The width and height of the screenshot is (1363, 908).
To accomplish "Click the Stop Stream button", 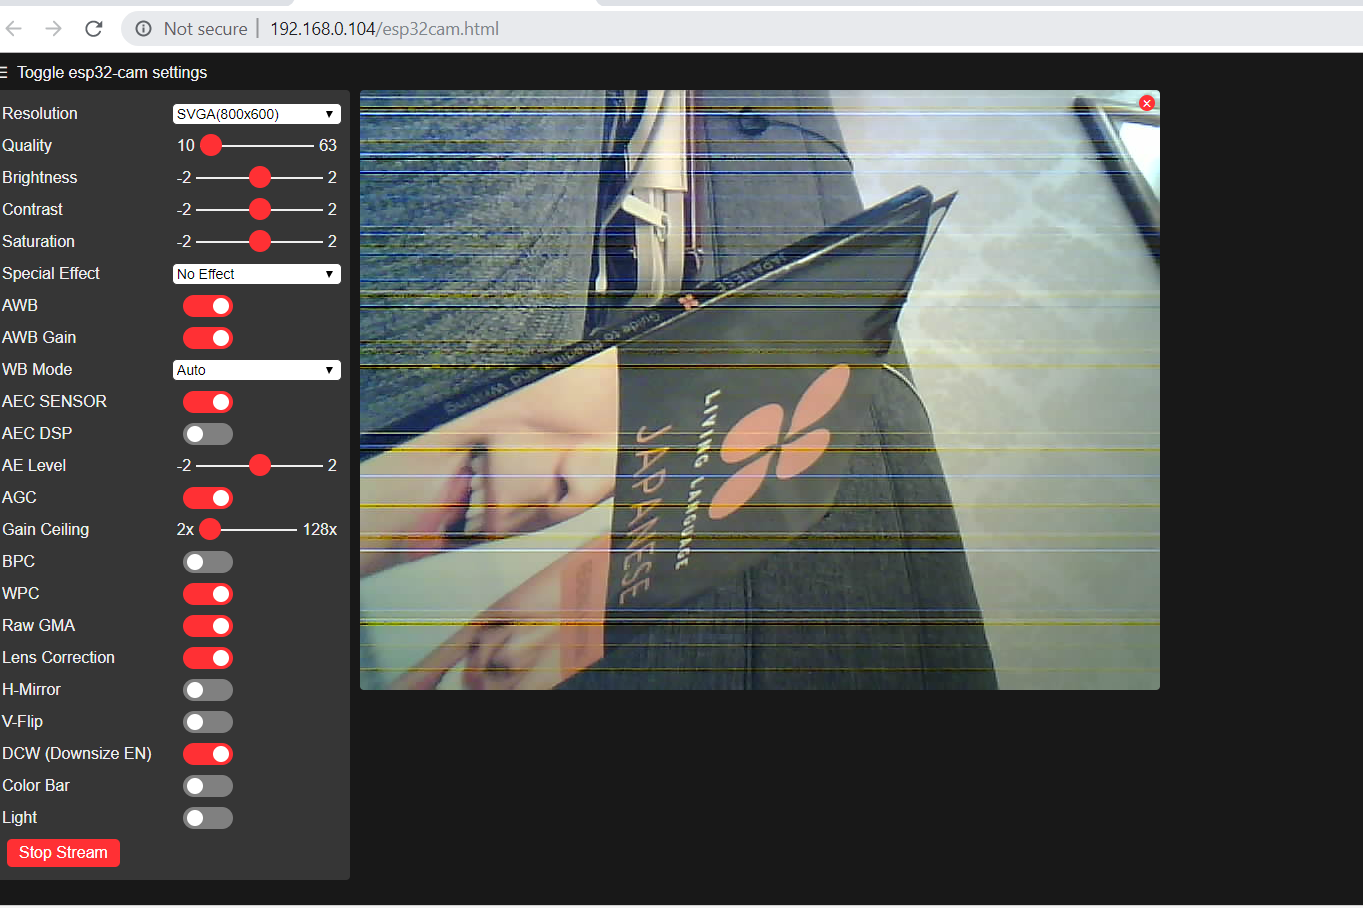I will 63,853.
